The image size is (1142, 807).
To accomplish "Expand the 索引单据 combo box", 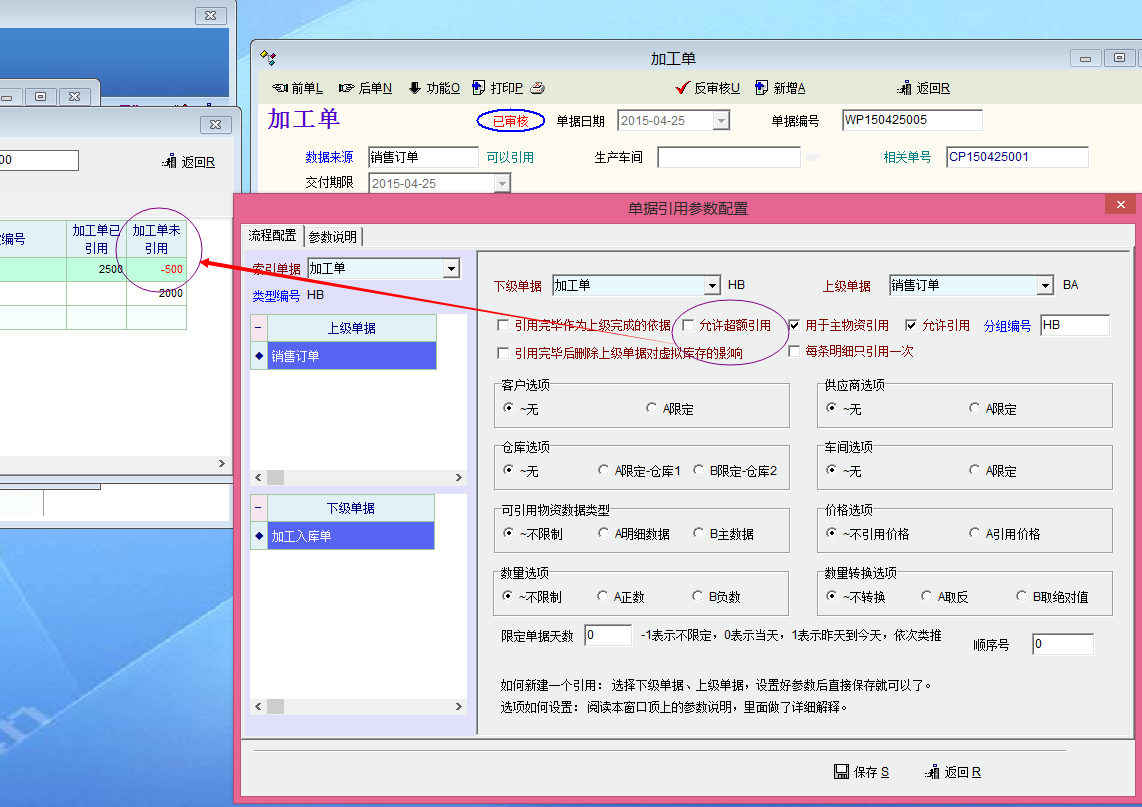I will click(451, 268).
